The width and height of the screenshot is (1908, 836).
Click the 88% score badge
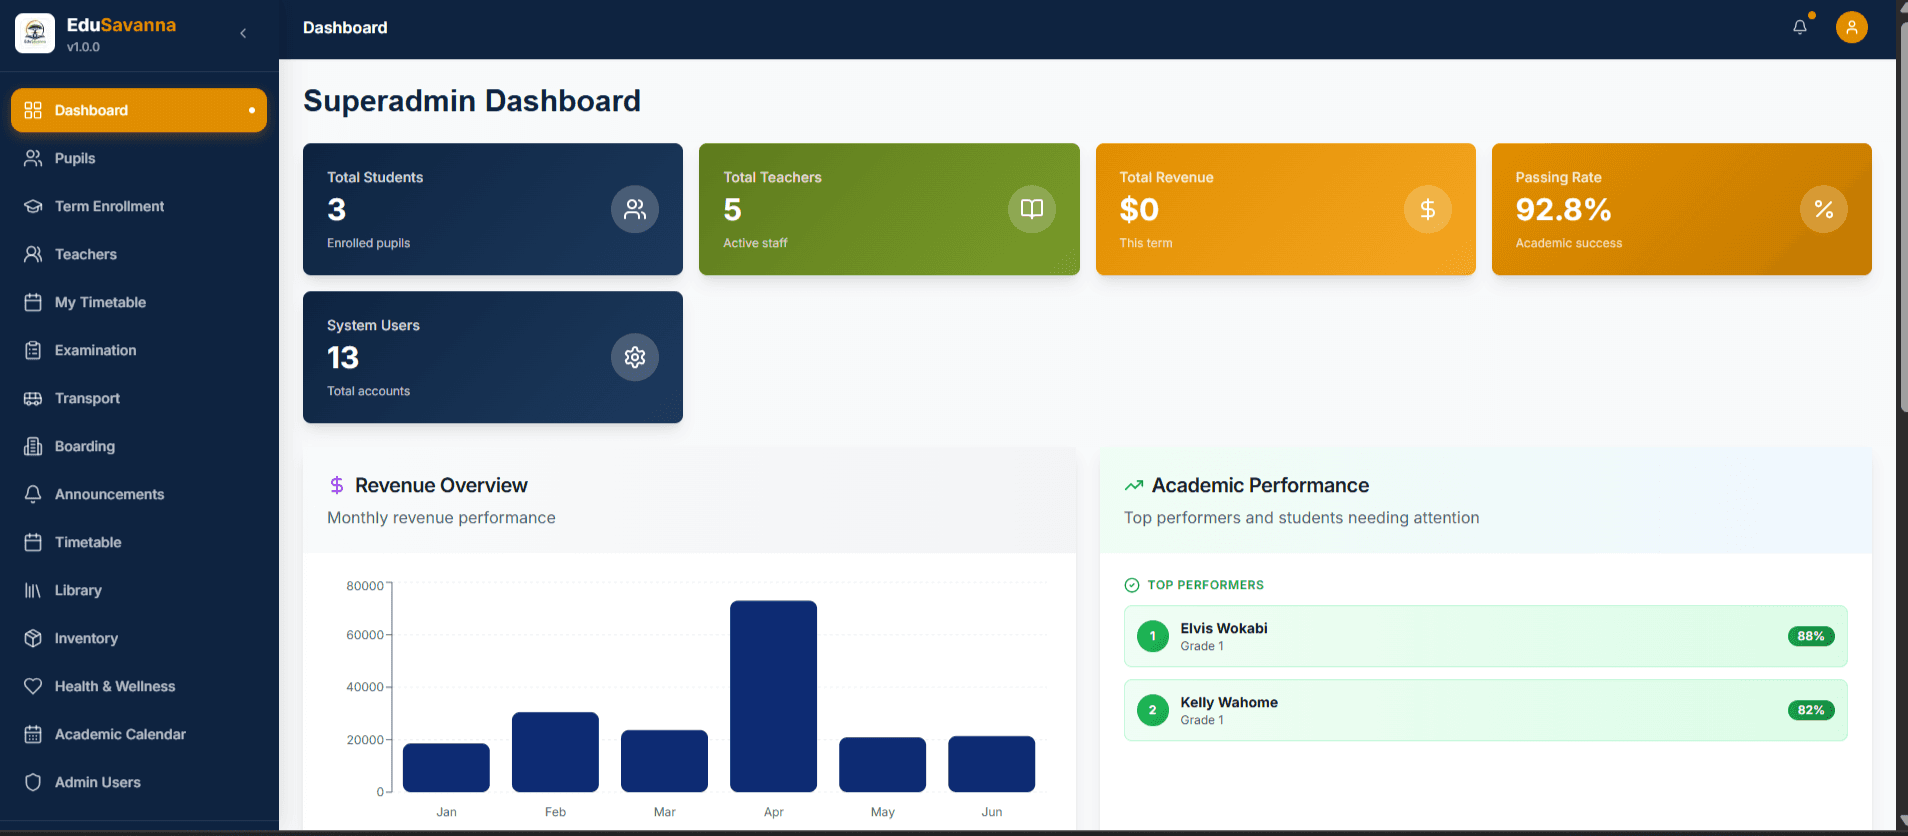point(1810,636)
